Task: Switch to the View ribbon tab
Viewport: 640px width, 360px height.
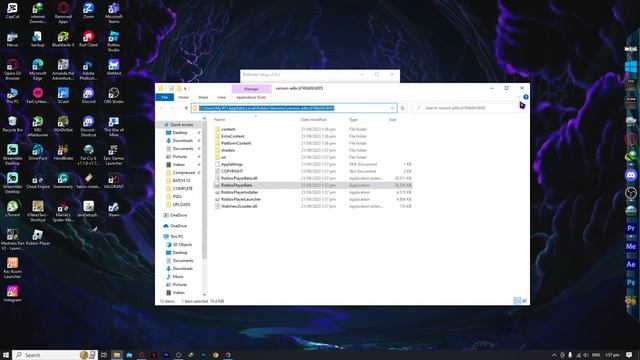Action: 222,97
